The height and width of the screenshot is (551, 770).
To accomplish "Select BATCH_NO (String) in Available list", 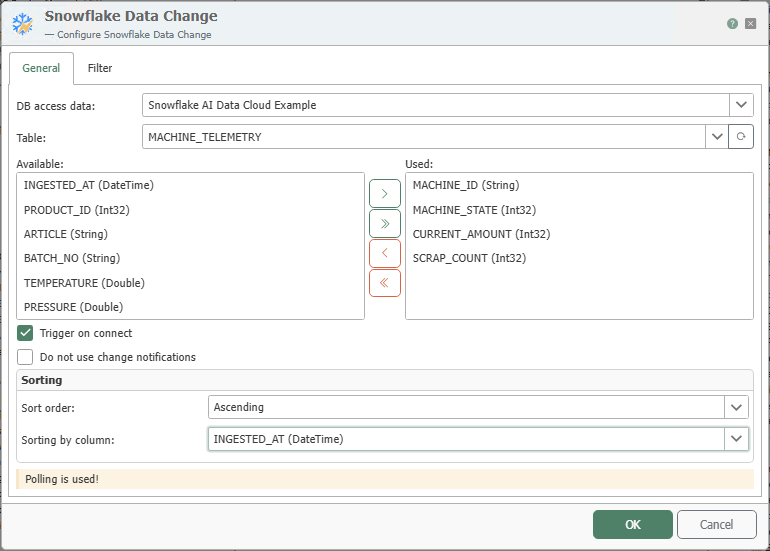I will pyautogui.click(x=191, y=258).
